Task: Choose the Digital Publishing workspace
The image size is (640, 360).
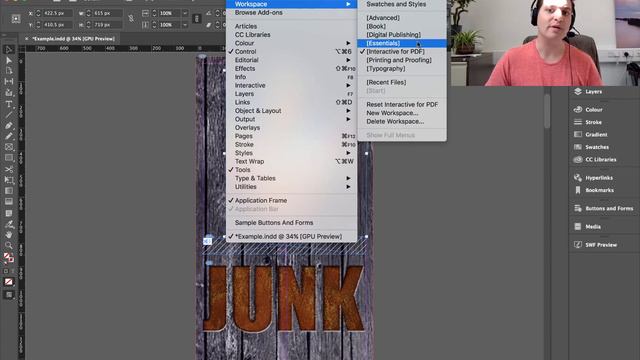Action: 402,35
